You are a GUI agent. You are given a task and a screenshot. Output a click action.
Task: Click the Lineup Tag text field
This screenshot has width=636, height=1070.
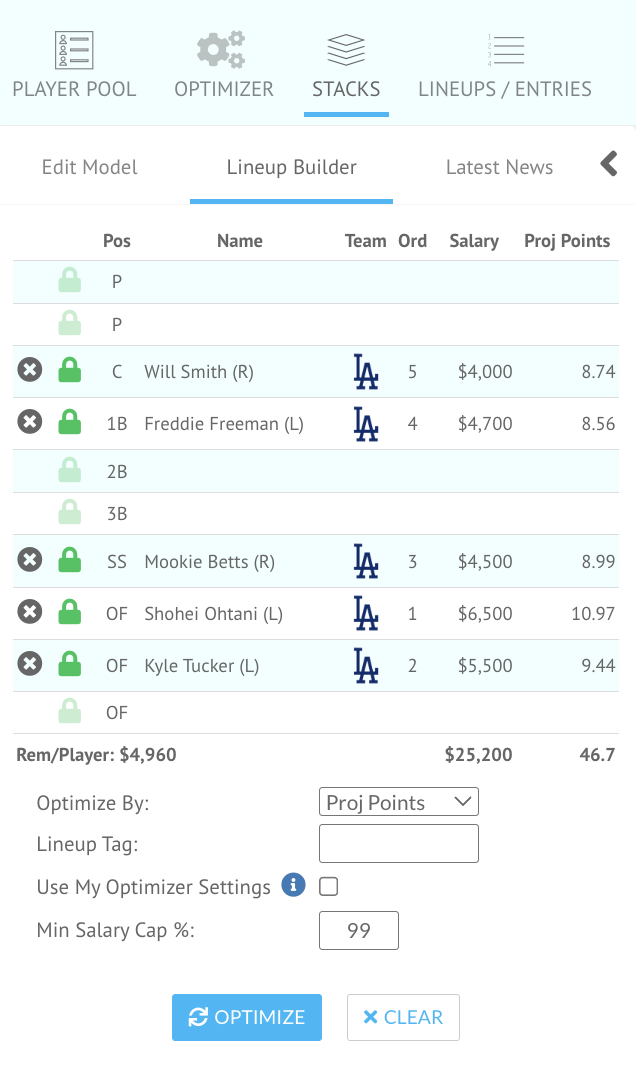coord(399,843)
